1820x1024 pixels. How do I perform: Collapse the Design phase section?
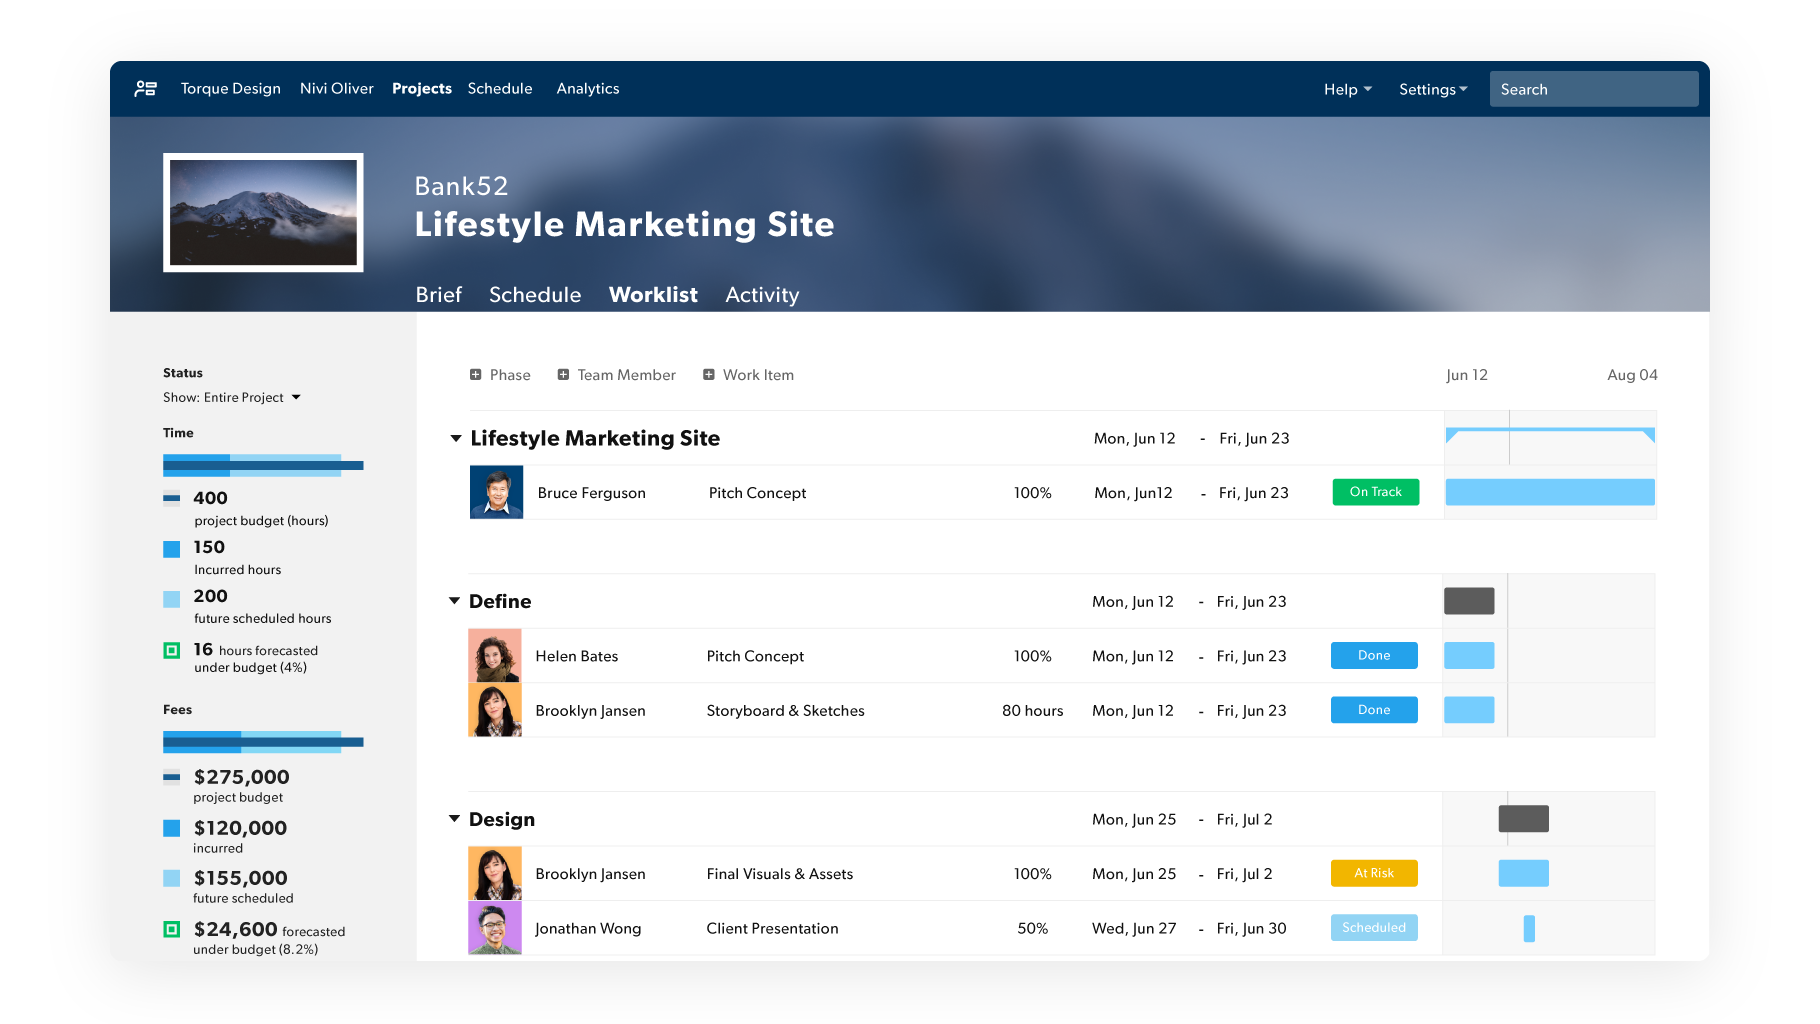coord(454,819)
